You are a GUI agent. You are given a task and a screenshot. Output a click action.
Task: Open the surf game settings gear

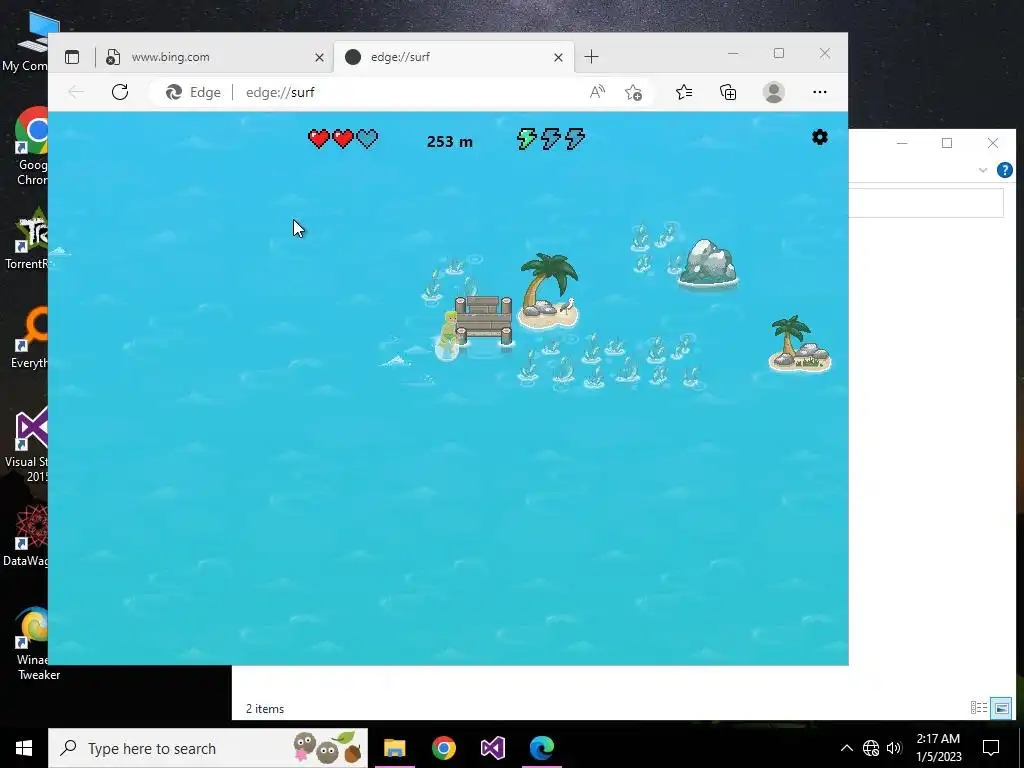(x=820, y=137)
